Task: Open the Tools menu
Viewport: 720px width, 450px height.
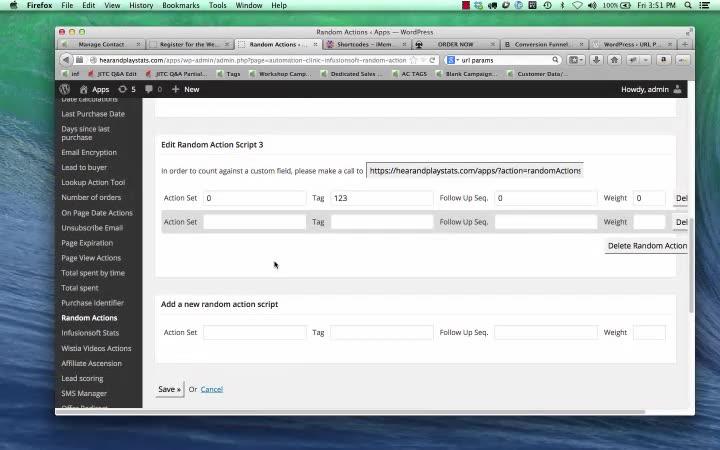Action: pyautogui.click(x=217, y=6)
